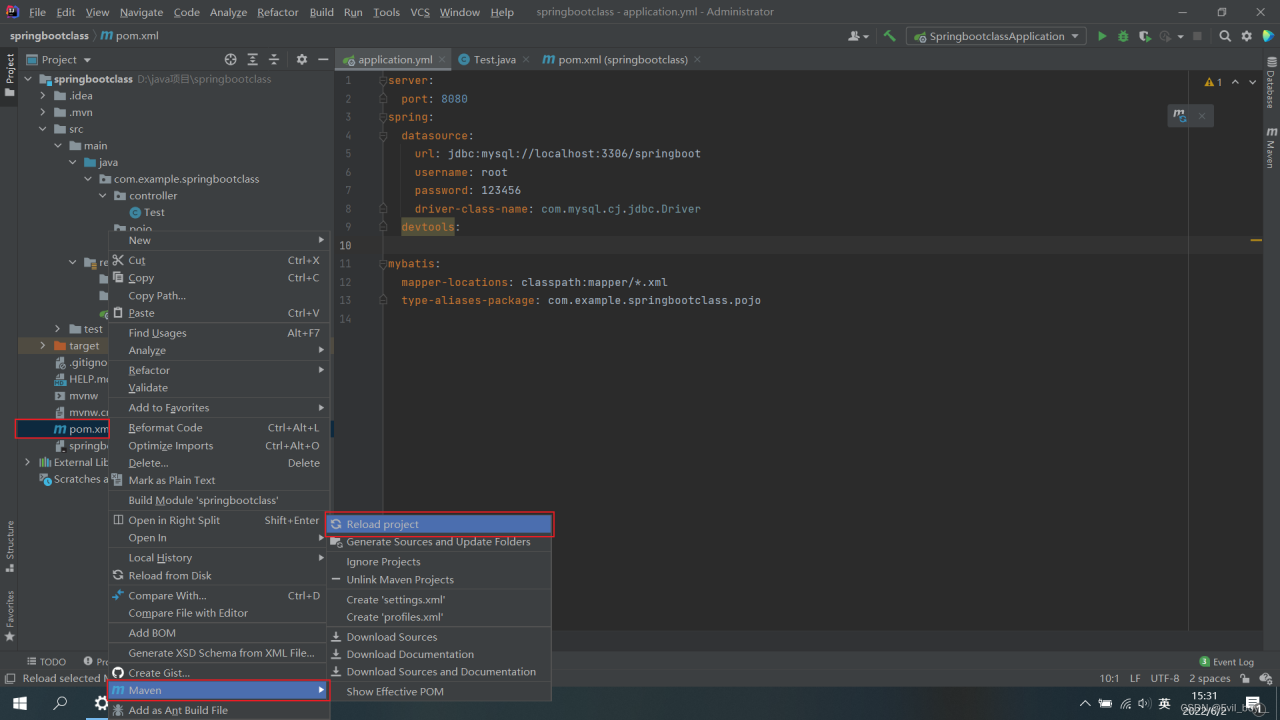This screenshot has width=1280, height=720.
Task: Click Download Sources in Maven submenu
Action: 392,637
